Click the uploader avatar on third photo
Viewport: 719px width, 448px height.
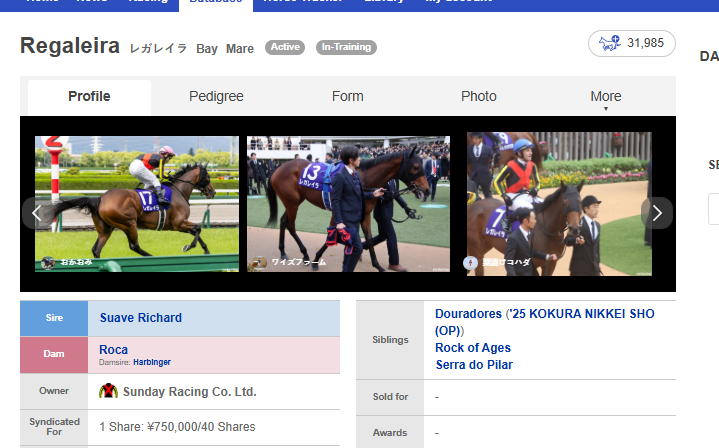(x=470, y=263)
